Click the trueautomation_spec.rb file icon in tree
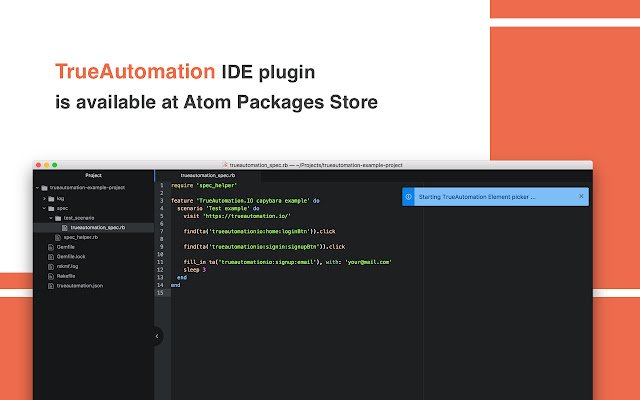The height and width of the screenshot is (400, 640). click(64, 228)
